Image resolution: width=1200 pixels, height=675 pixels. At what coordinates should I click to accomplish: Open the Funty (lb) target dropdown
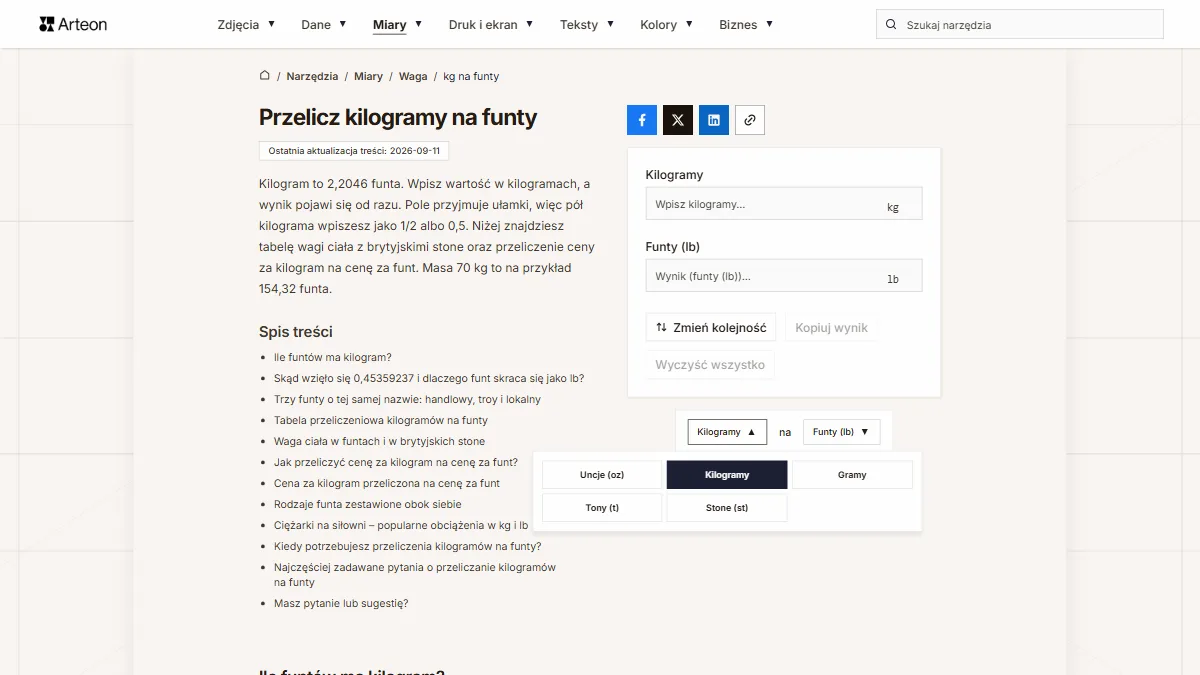coord(841,432)
